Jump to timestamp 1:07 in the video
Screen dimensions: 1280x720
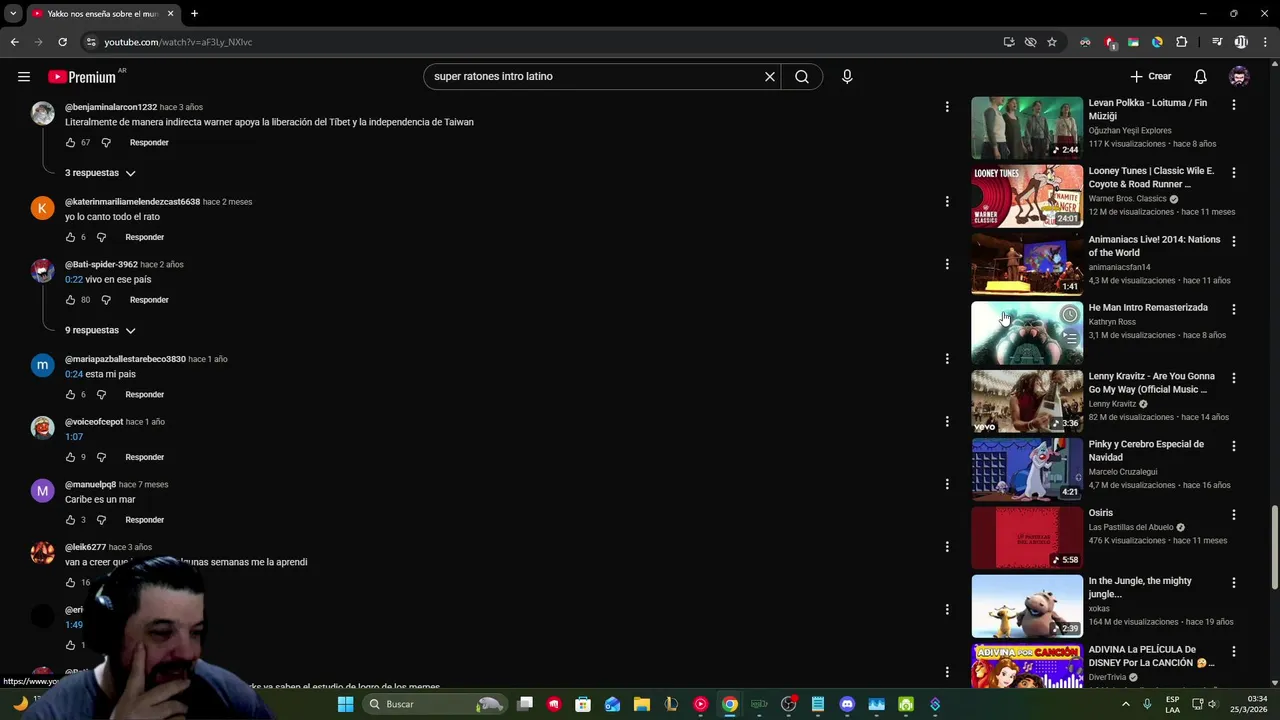coord(74,437)
